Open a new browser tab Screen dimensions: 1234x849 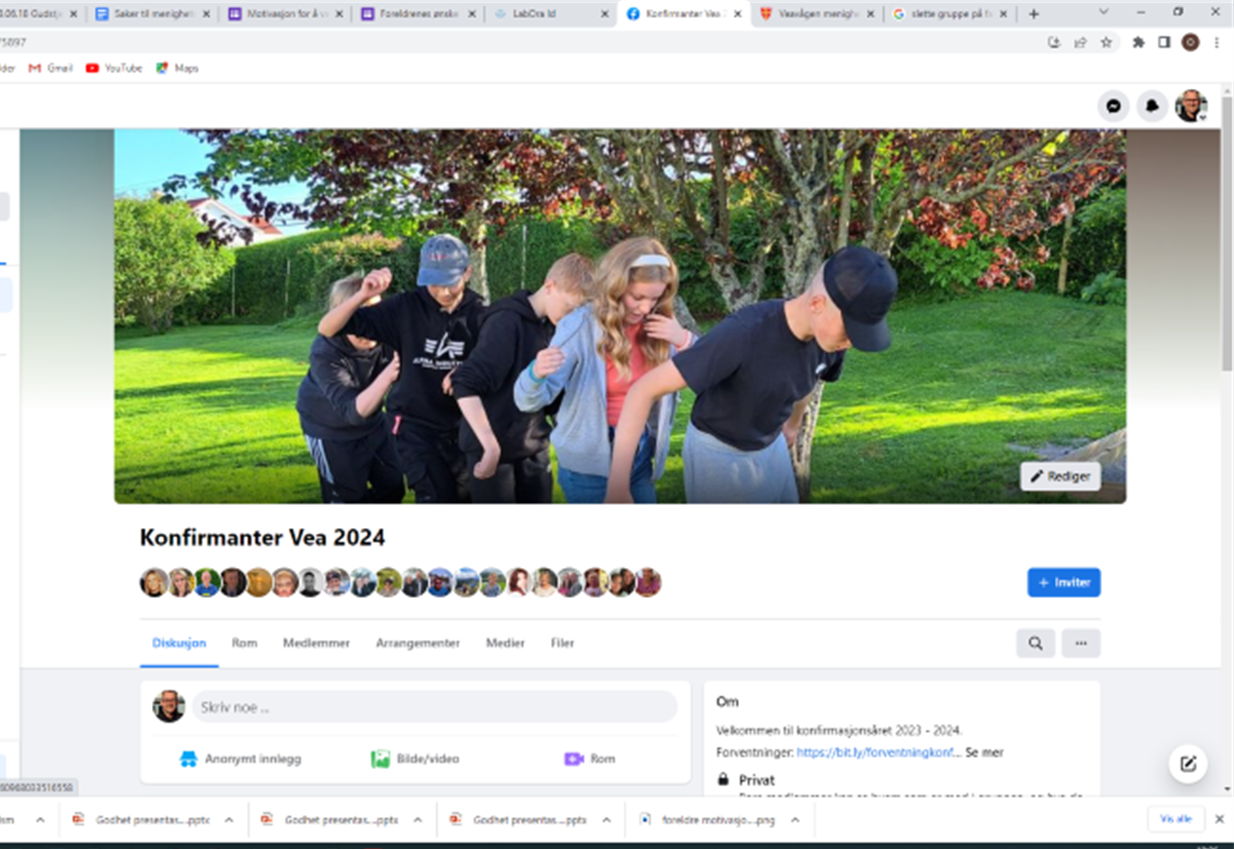[1034, 14]
